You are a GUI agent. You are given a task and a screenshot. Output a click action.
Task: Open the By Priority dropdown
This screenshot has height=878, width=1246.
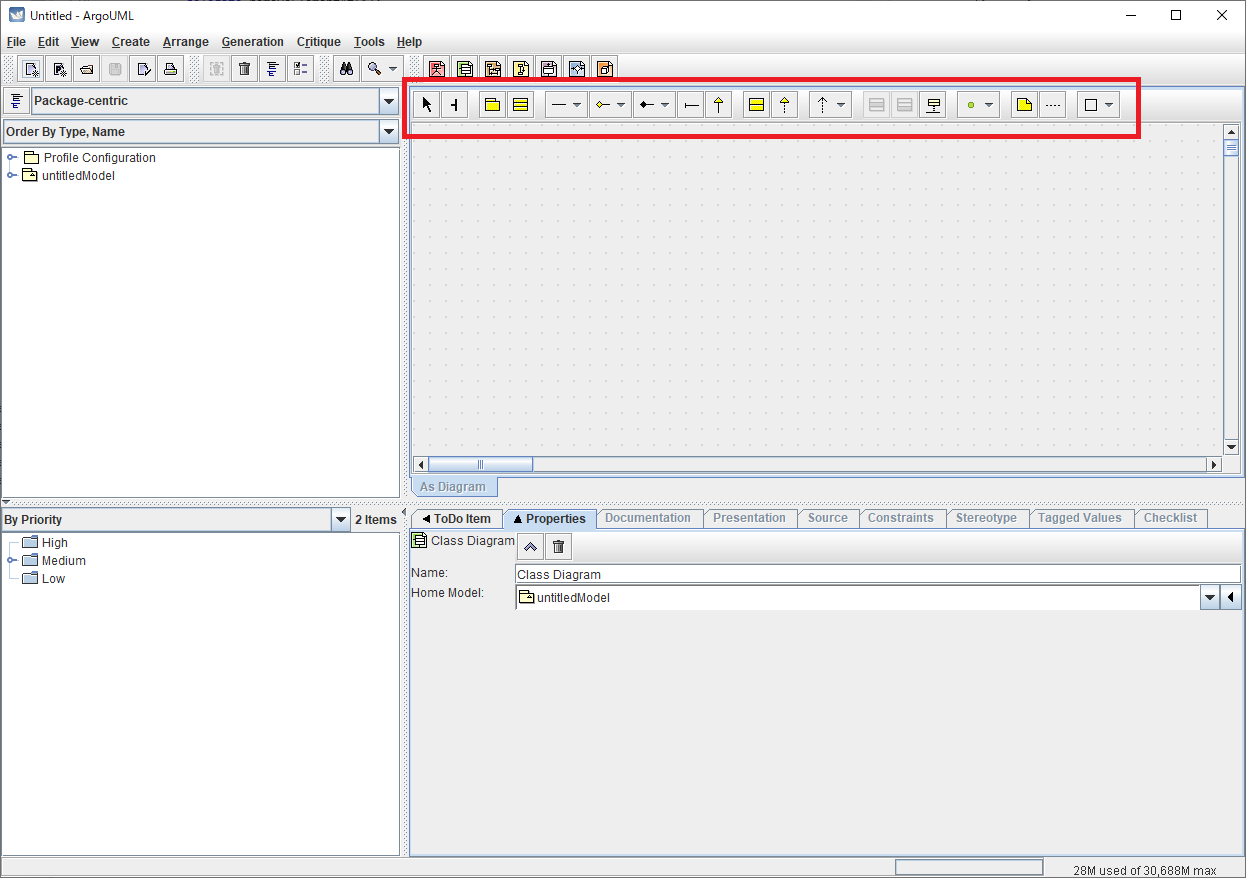coord(340,520)
